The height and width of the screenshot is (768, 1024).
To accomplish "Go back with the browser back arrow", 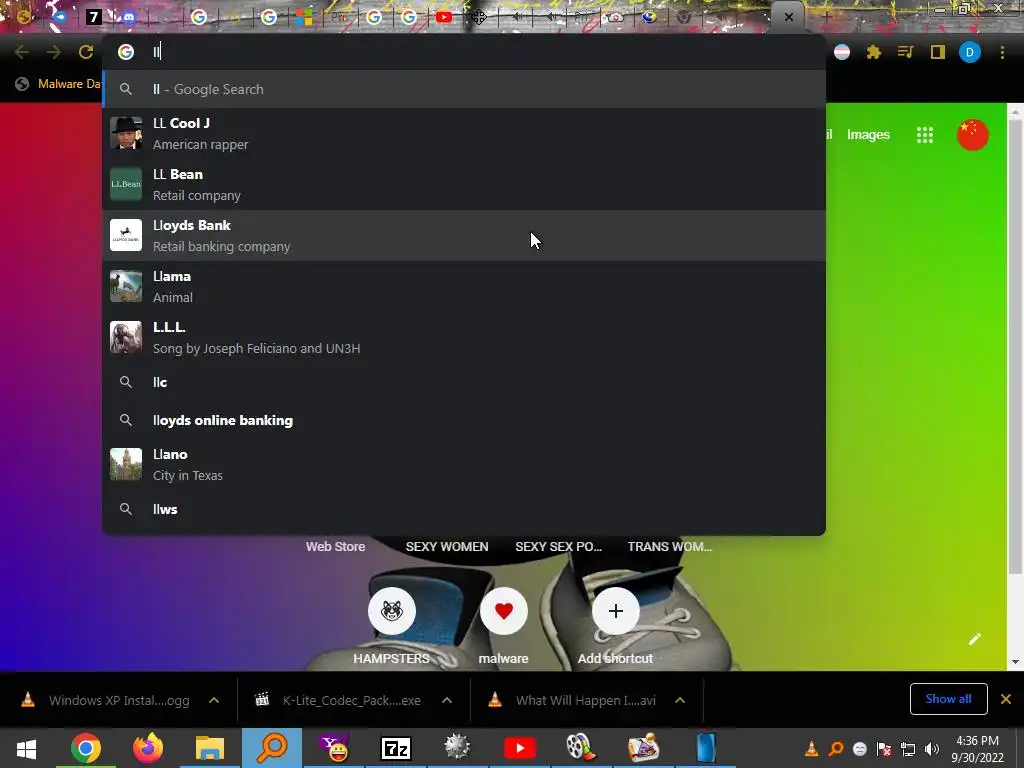I will (22, 52).
